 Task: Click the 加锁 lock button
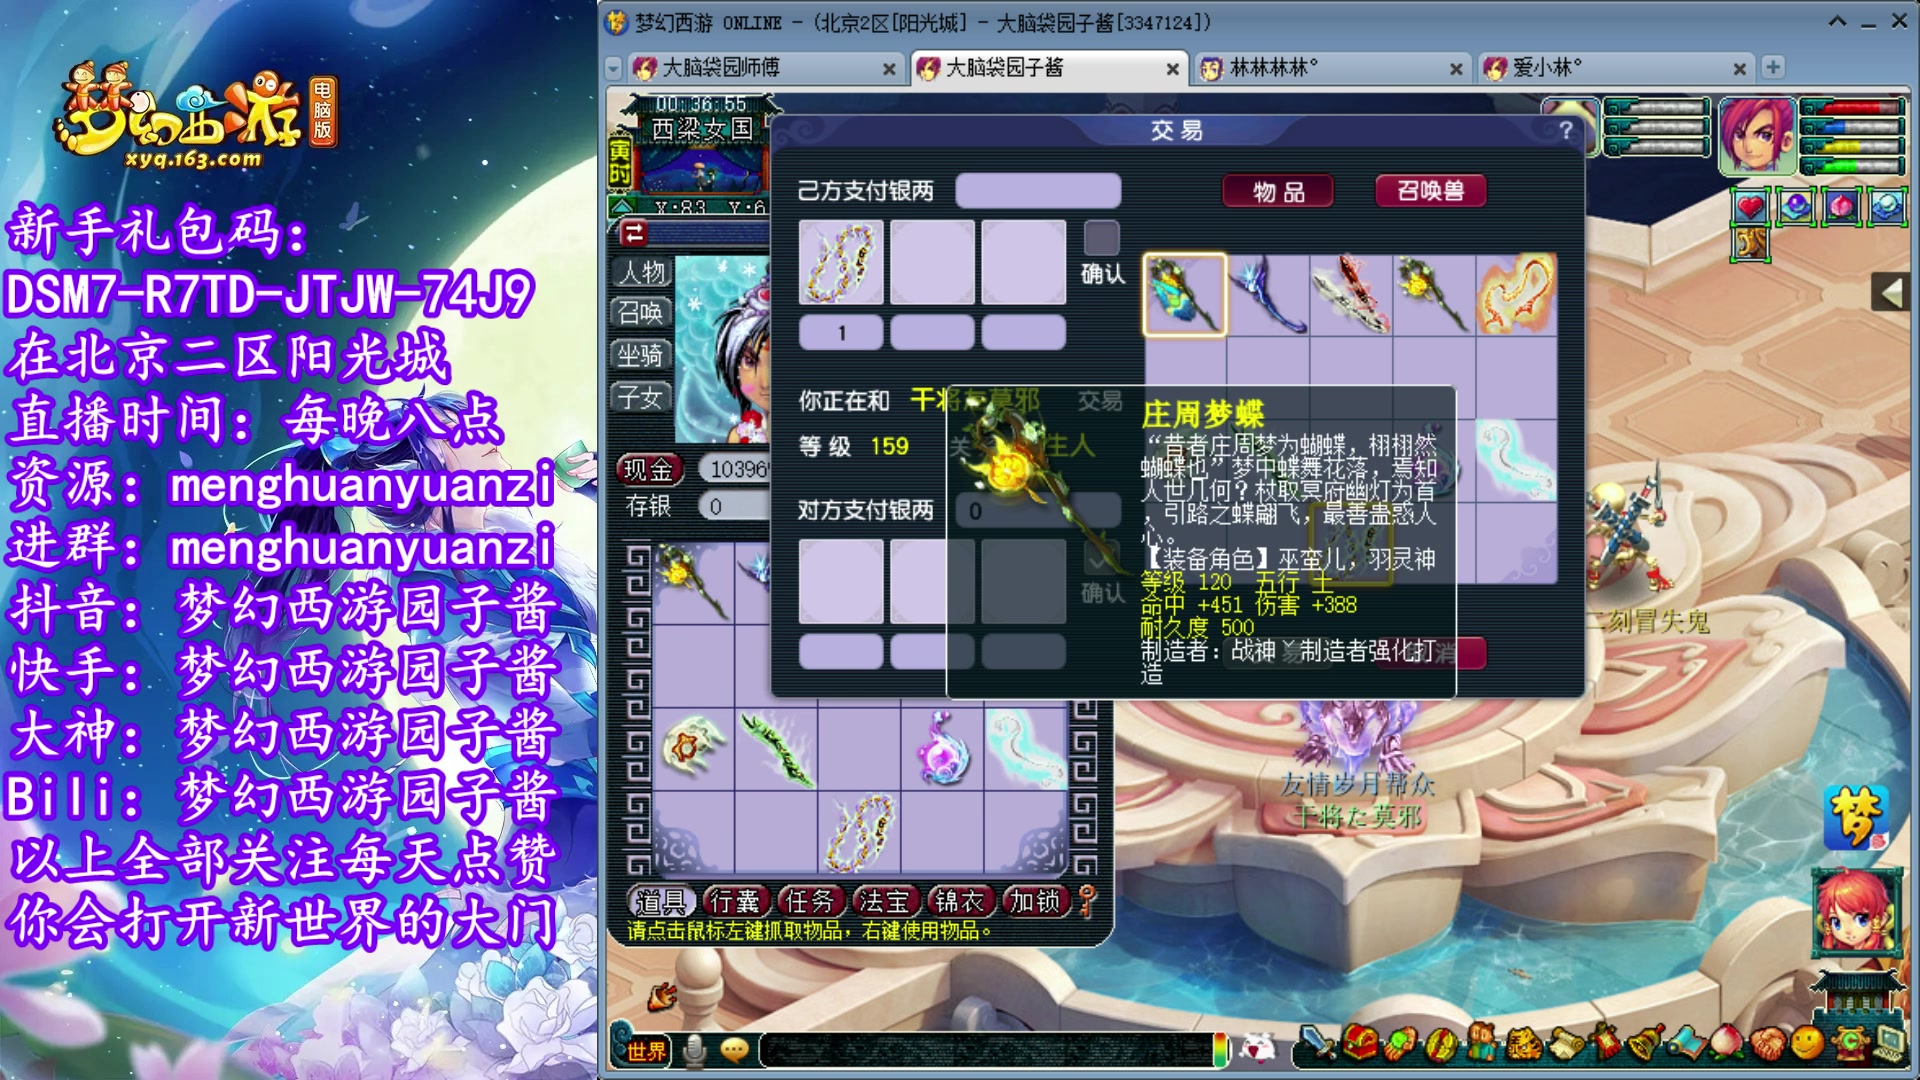[1035, 902]
